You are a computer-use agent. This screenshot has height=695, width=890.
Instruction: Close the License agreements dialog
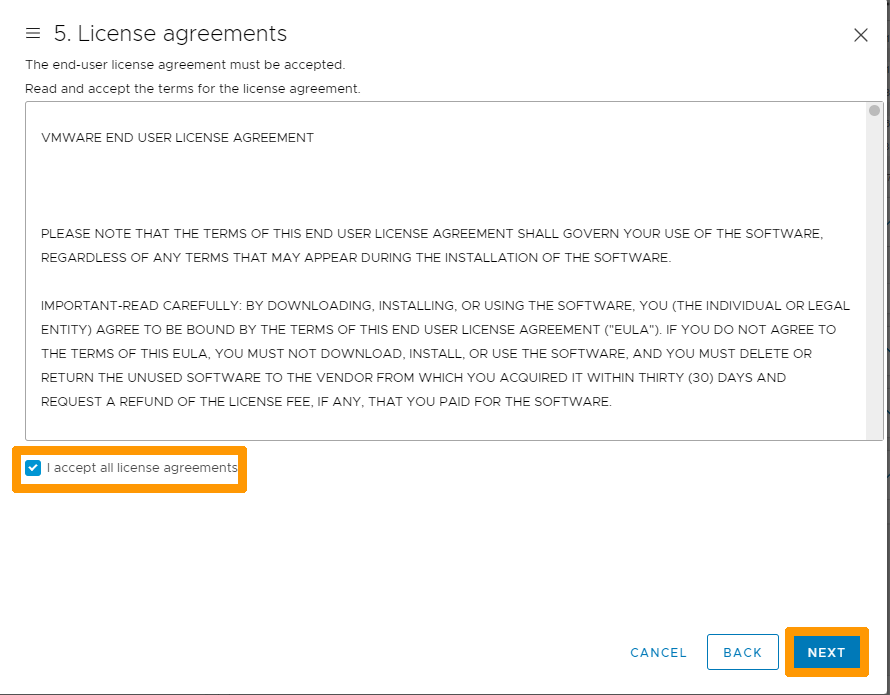click(860, 35)
